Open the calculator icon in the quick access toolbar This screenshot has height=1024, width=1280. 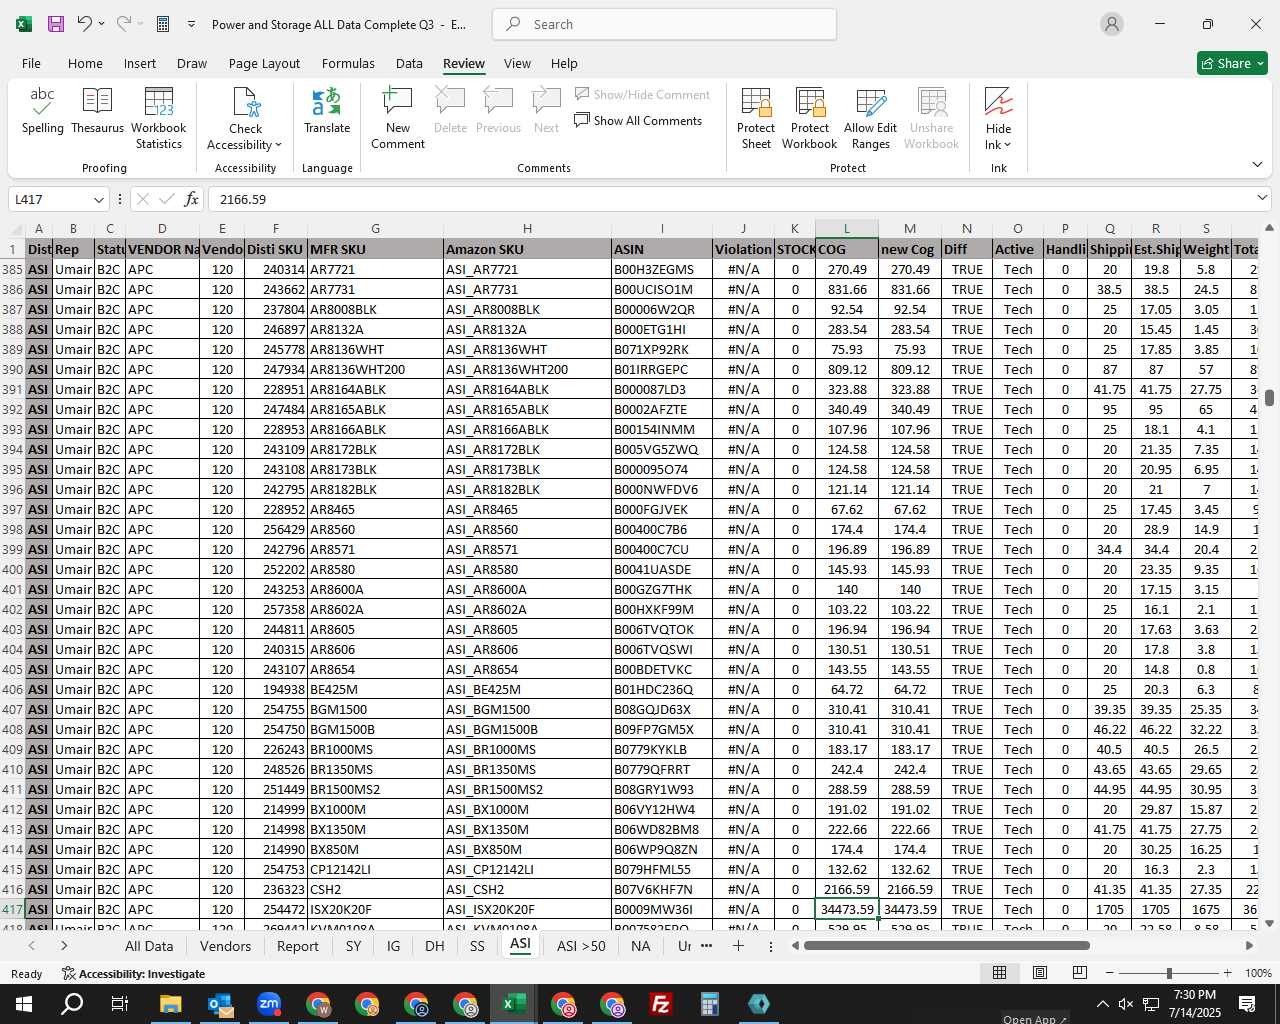pyautogui.click(x=163, y=24)
